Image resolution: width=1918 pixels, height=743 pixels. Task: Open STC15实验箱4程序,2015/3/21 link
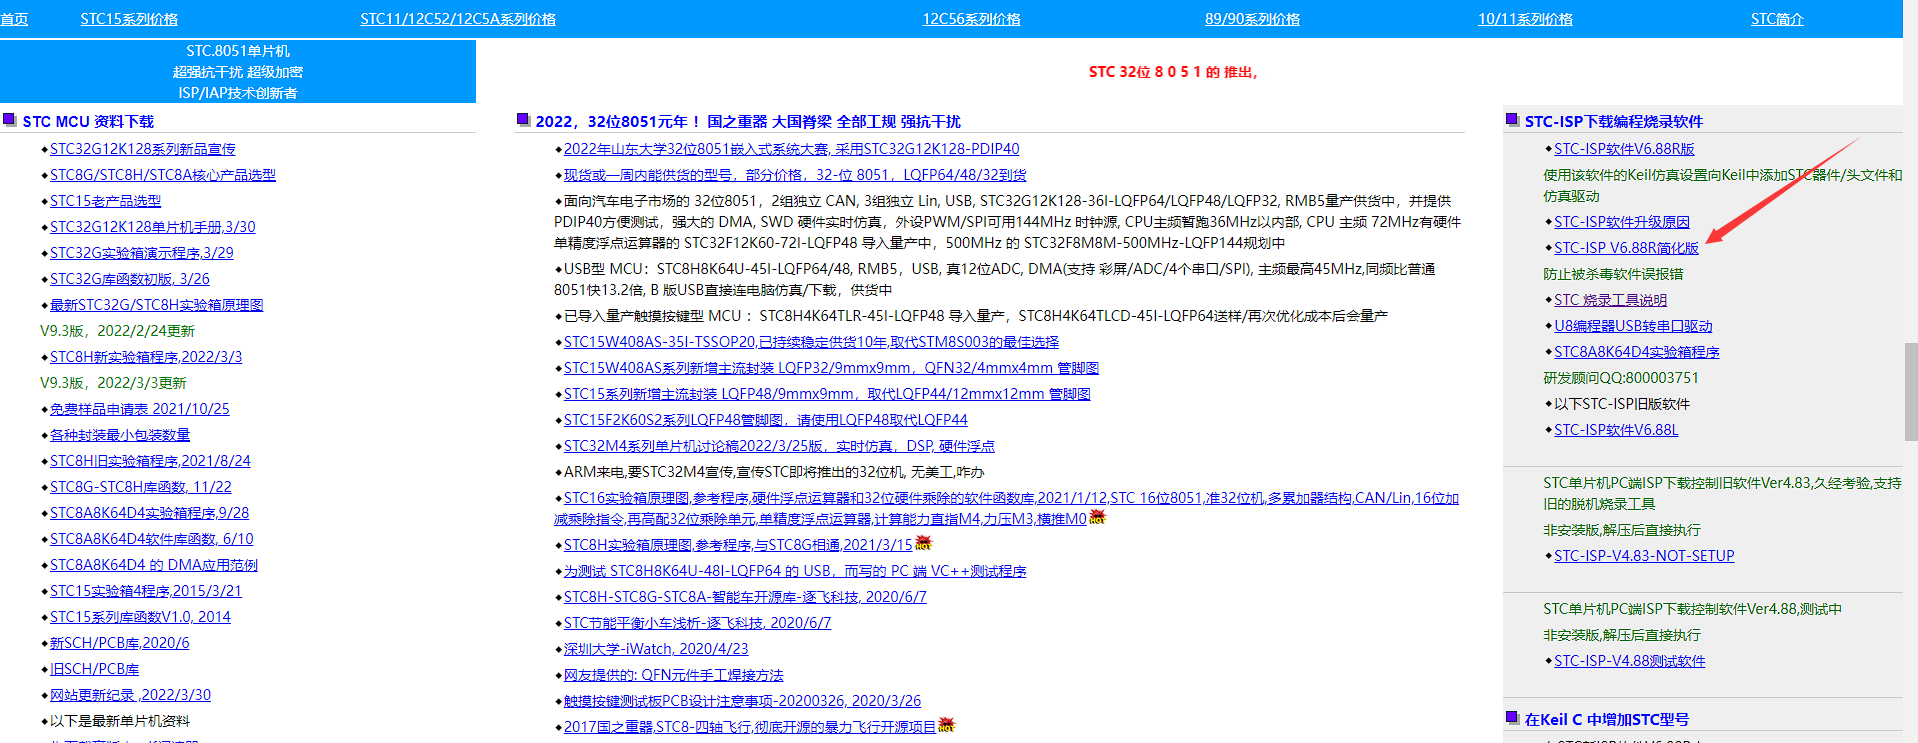point(146,591)
